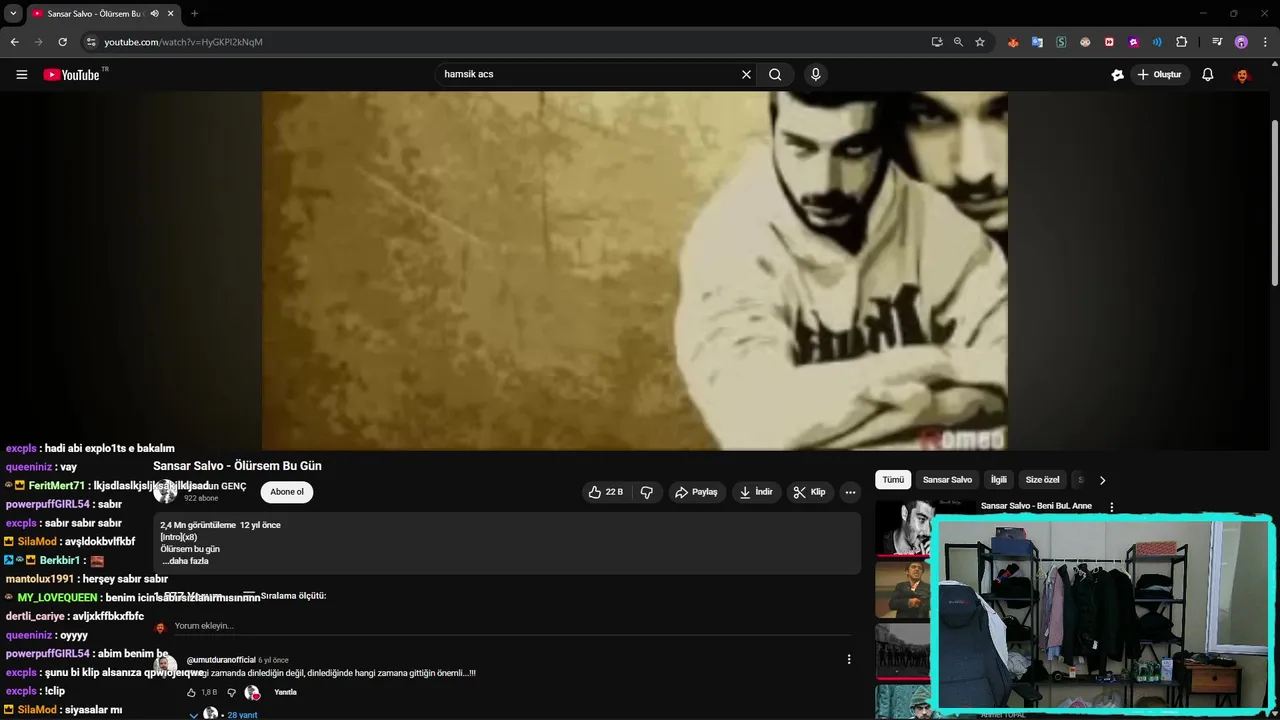Reload the page in browser
Viewport: 1280px width, 720px height.
click(62, 42)
